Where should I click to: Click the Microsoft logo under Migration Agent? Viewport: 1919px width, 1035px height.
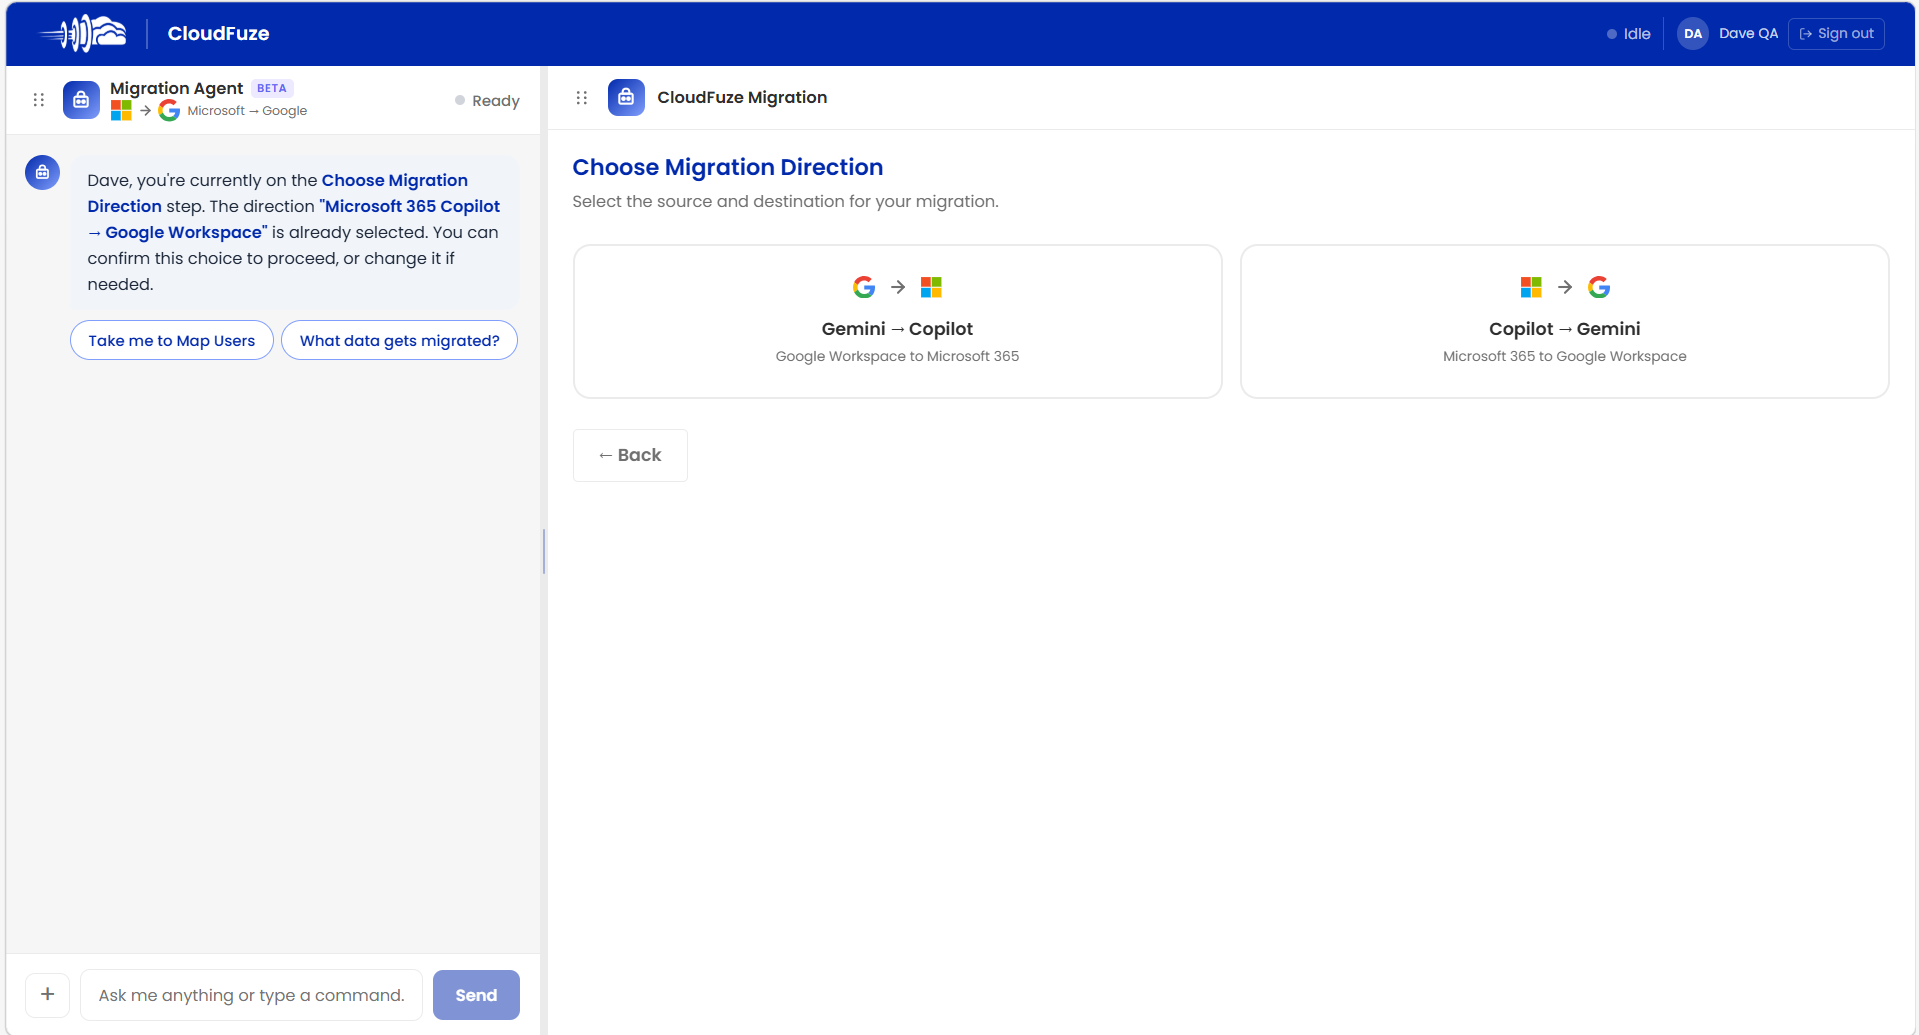point(121,110)
